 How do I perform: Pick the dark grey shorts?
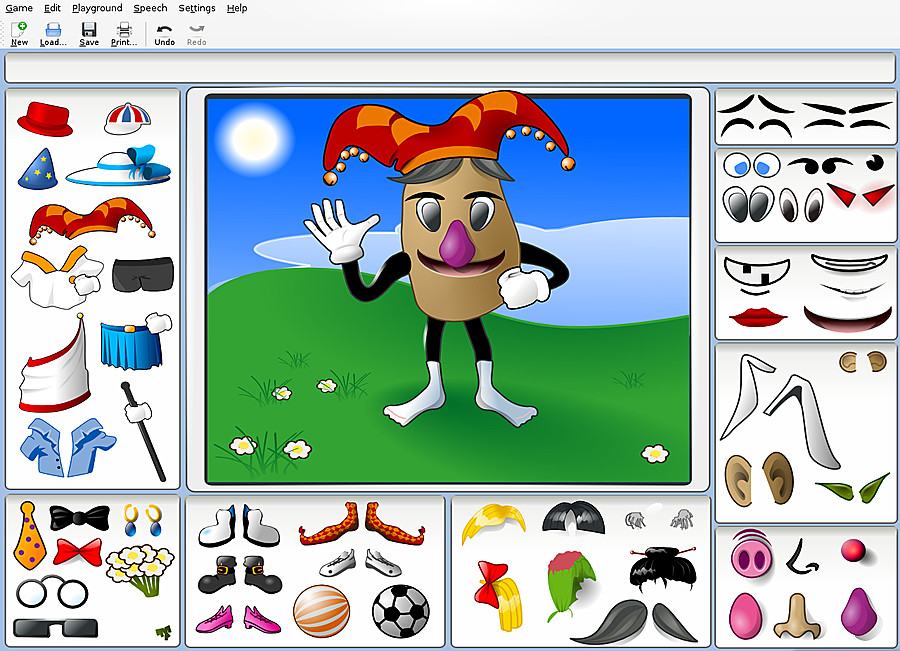coord(142,274)
